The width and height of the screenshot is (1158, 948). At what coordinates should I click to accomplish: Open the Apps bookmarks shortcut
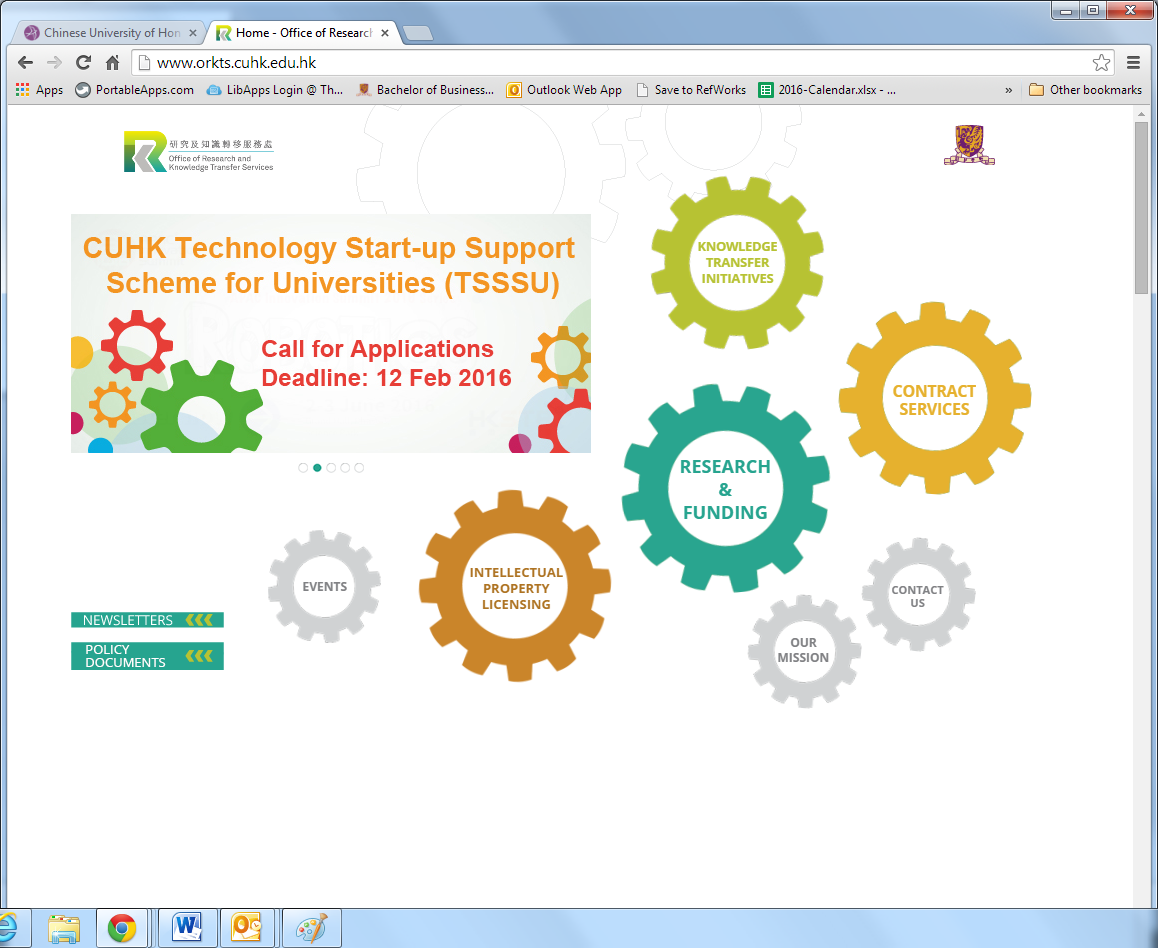40,90
